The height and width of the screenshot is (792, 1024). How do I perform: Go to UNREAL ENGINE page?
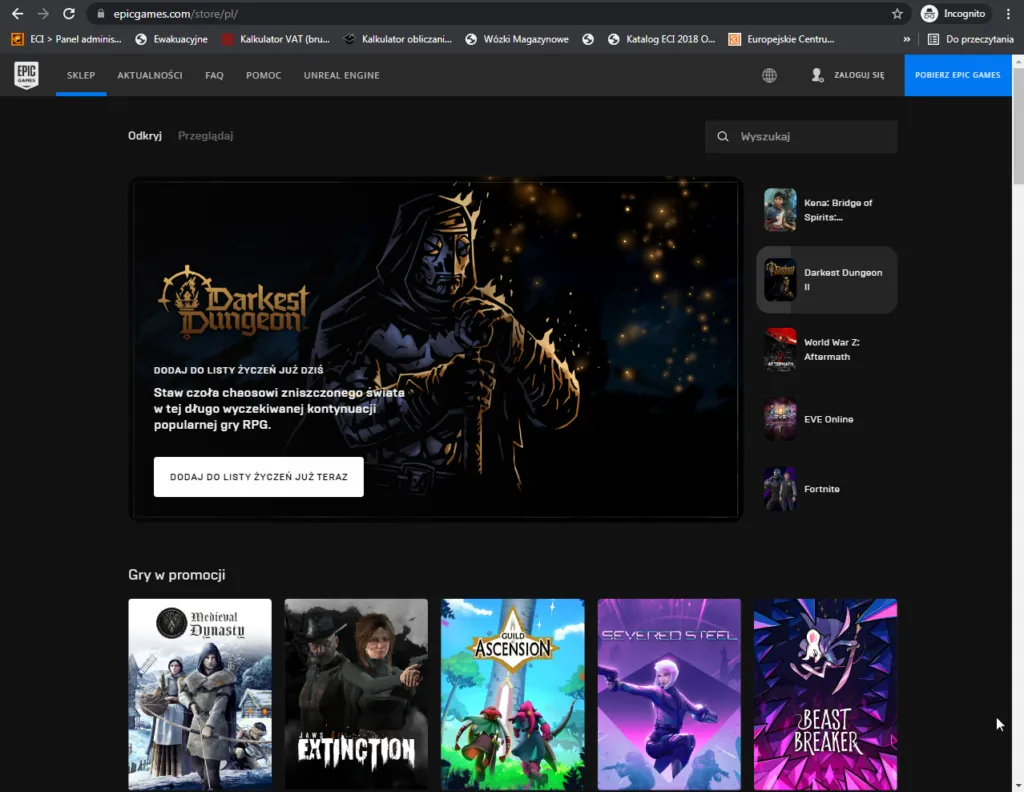point(342,75)
